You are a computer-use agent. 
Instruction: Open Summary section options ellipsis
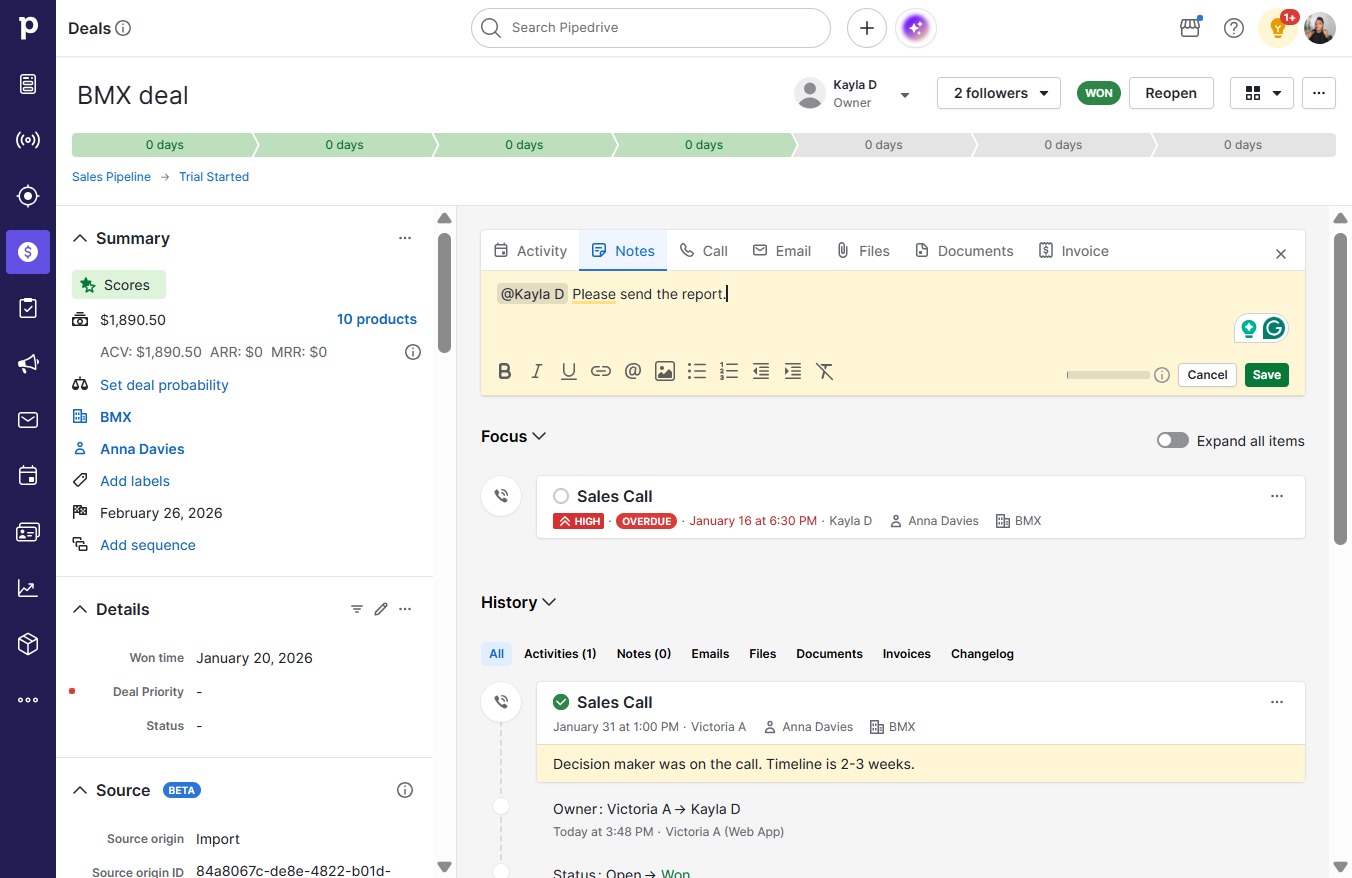405,238
